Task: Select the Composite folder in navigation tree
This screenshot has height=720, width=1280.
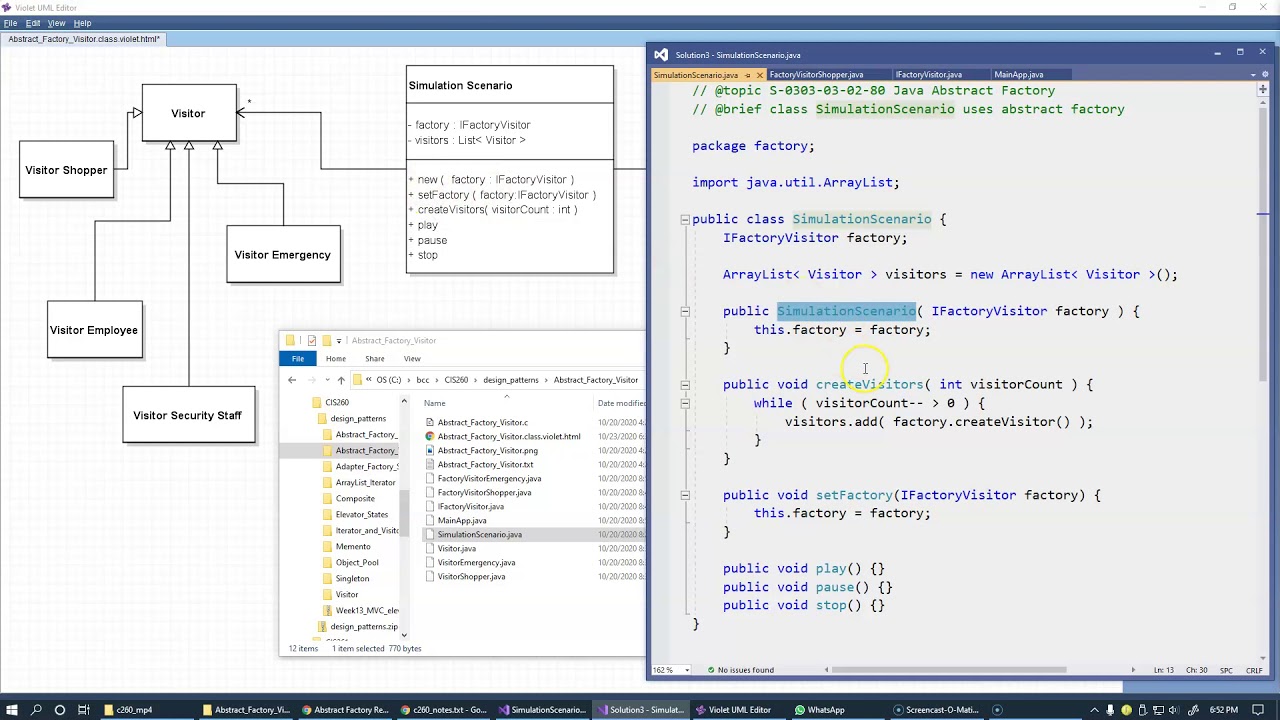Action: pos(355,499)
